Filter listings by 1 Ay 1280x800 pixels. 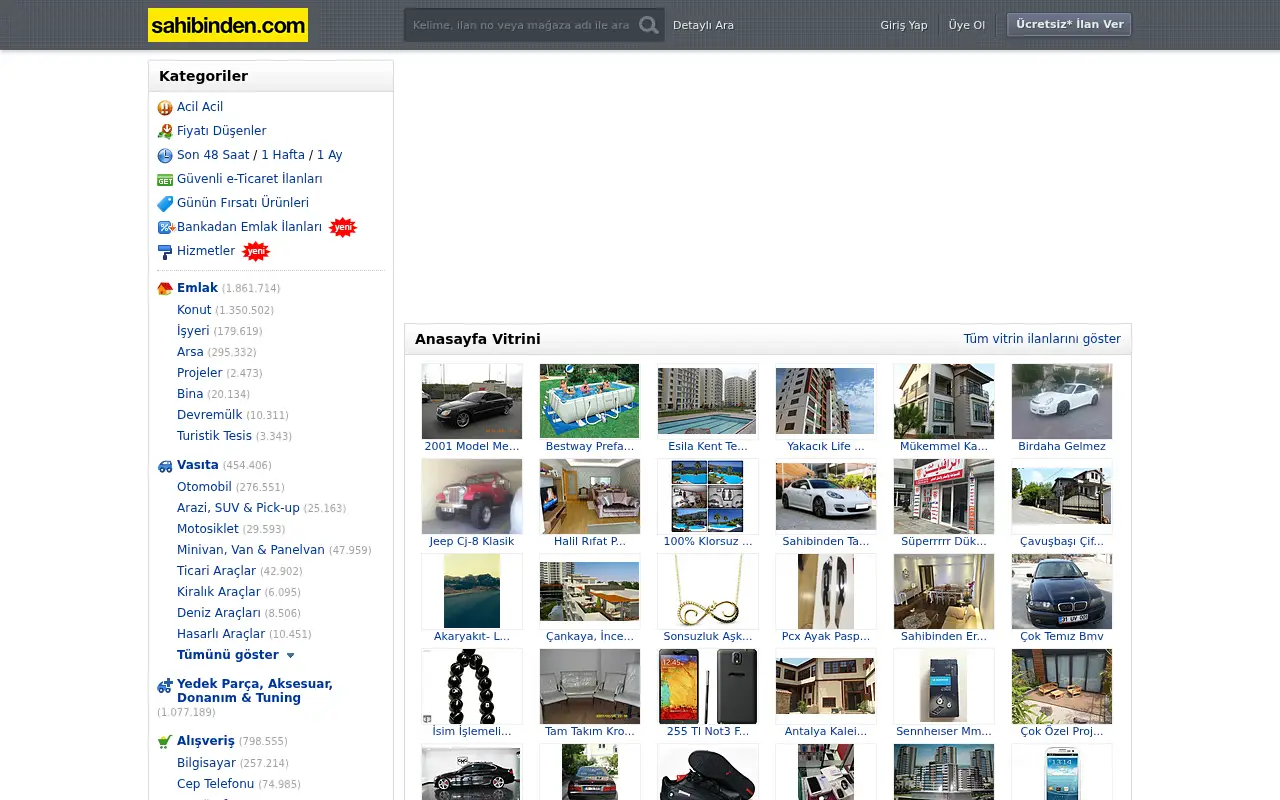point(330,155)
